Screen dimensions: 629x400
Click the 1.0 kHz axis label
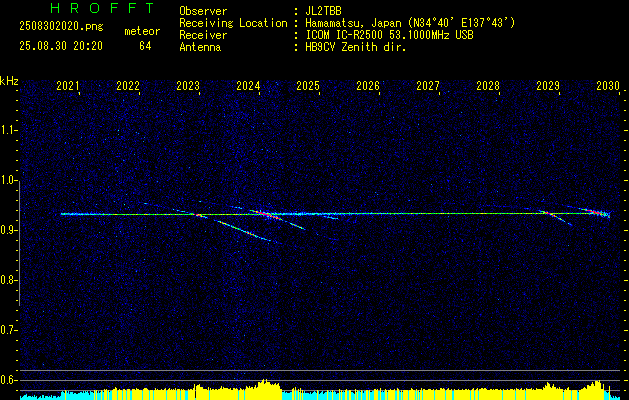click(x=9, y=180)
